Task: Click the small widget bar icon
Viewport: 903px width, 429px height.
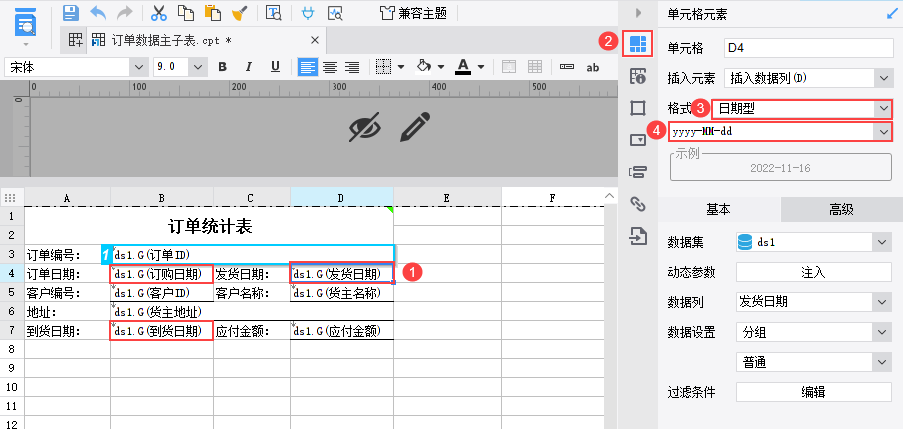Action: 567,67
